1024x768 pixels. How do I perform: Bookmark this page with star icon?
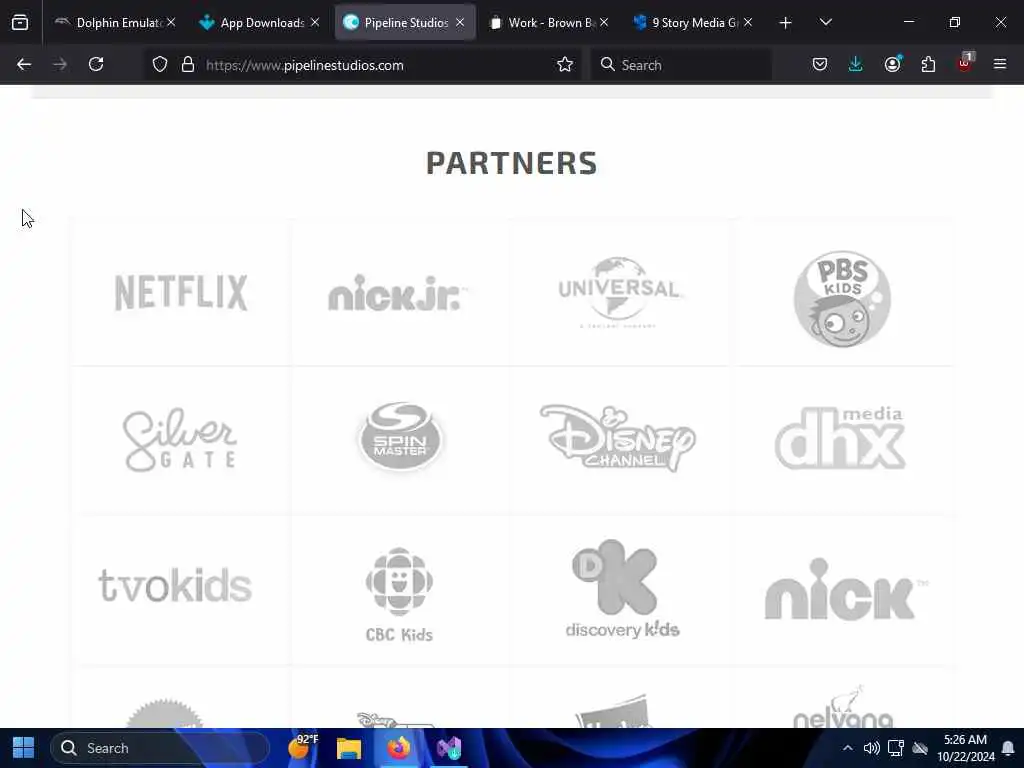(x=565, y=64)
